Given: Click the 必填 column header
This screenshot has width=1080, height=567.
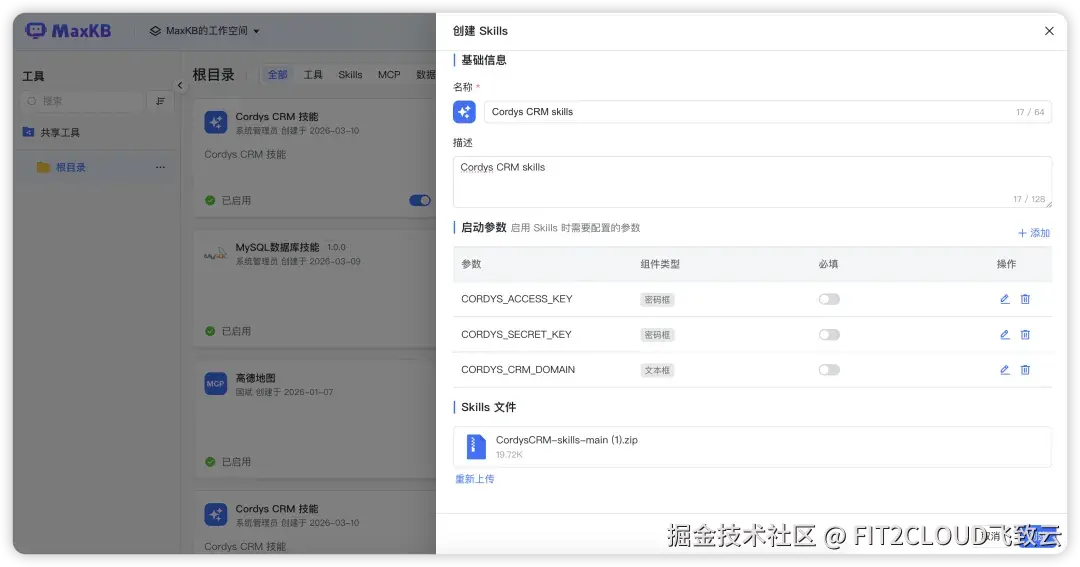Looking at the screenshot, I should (x=829, y=264).
